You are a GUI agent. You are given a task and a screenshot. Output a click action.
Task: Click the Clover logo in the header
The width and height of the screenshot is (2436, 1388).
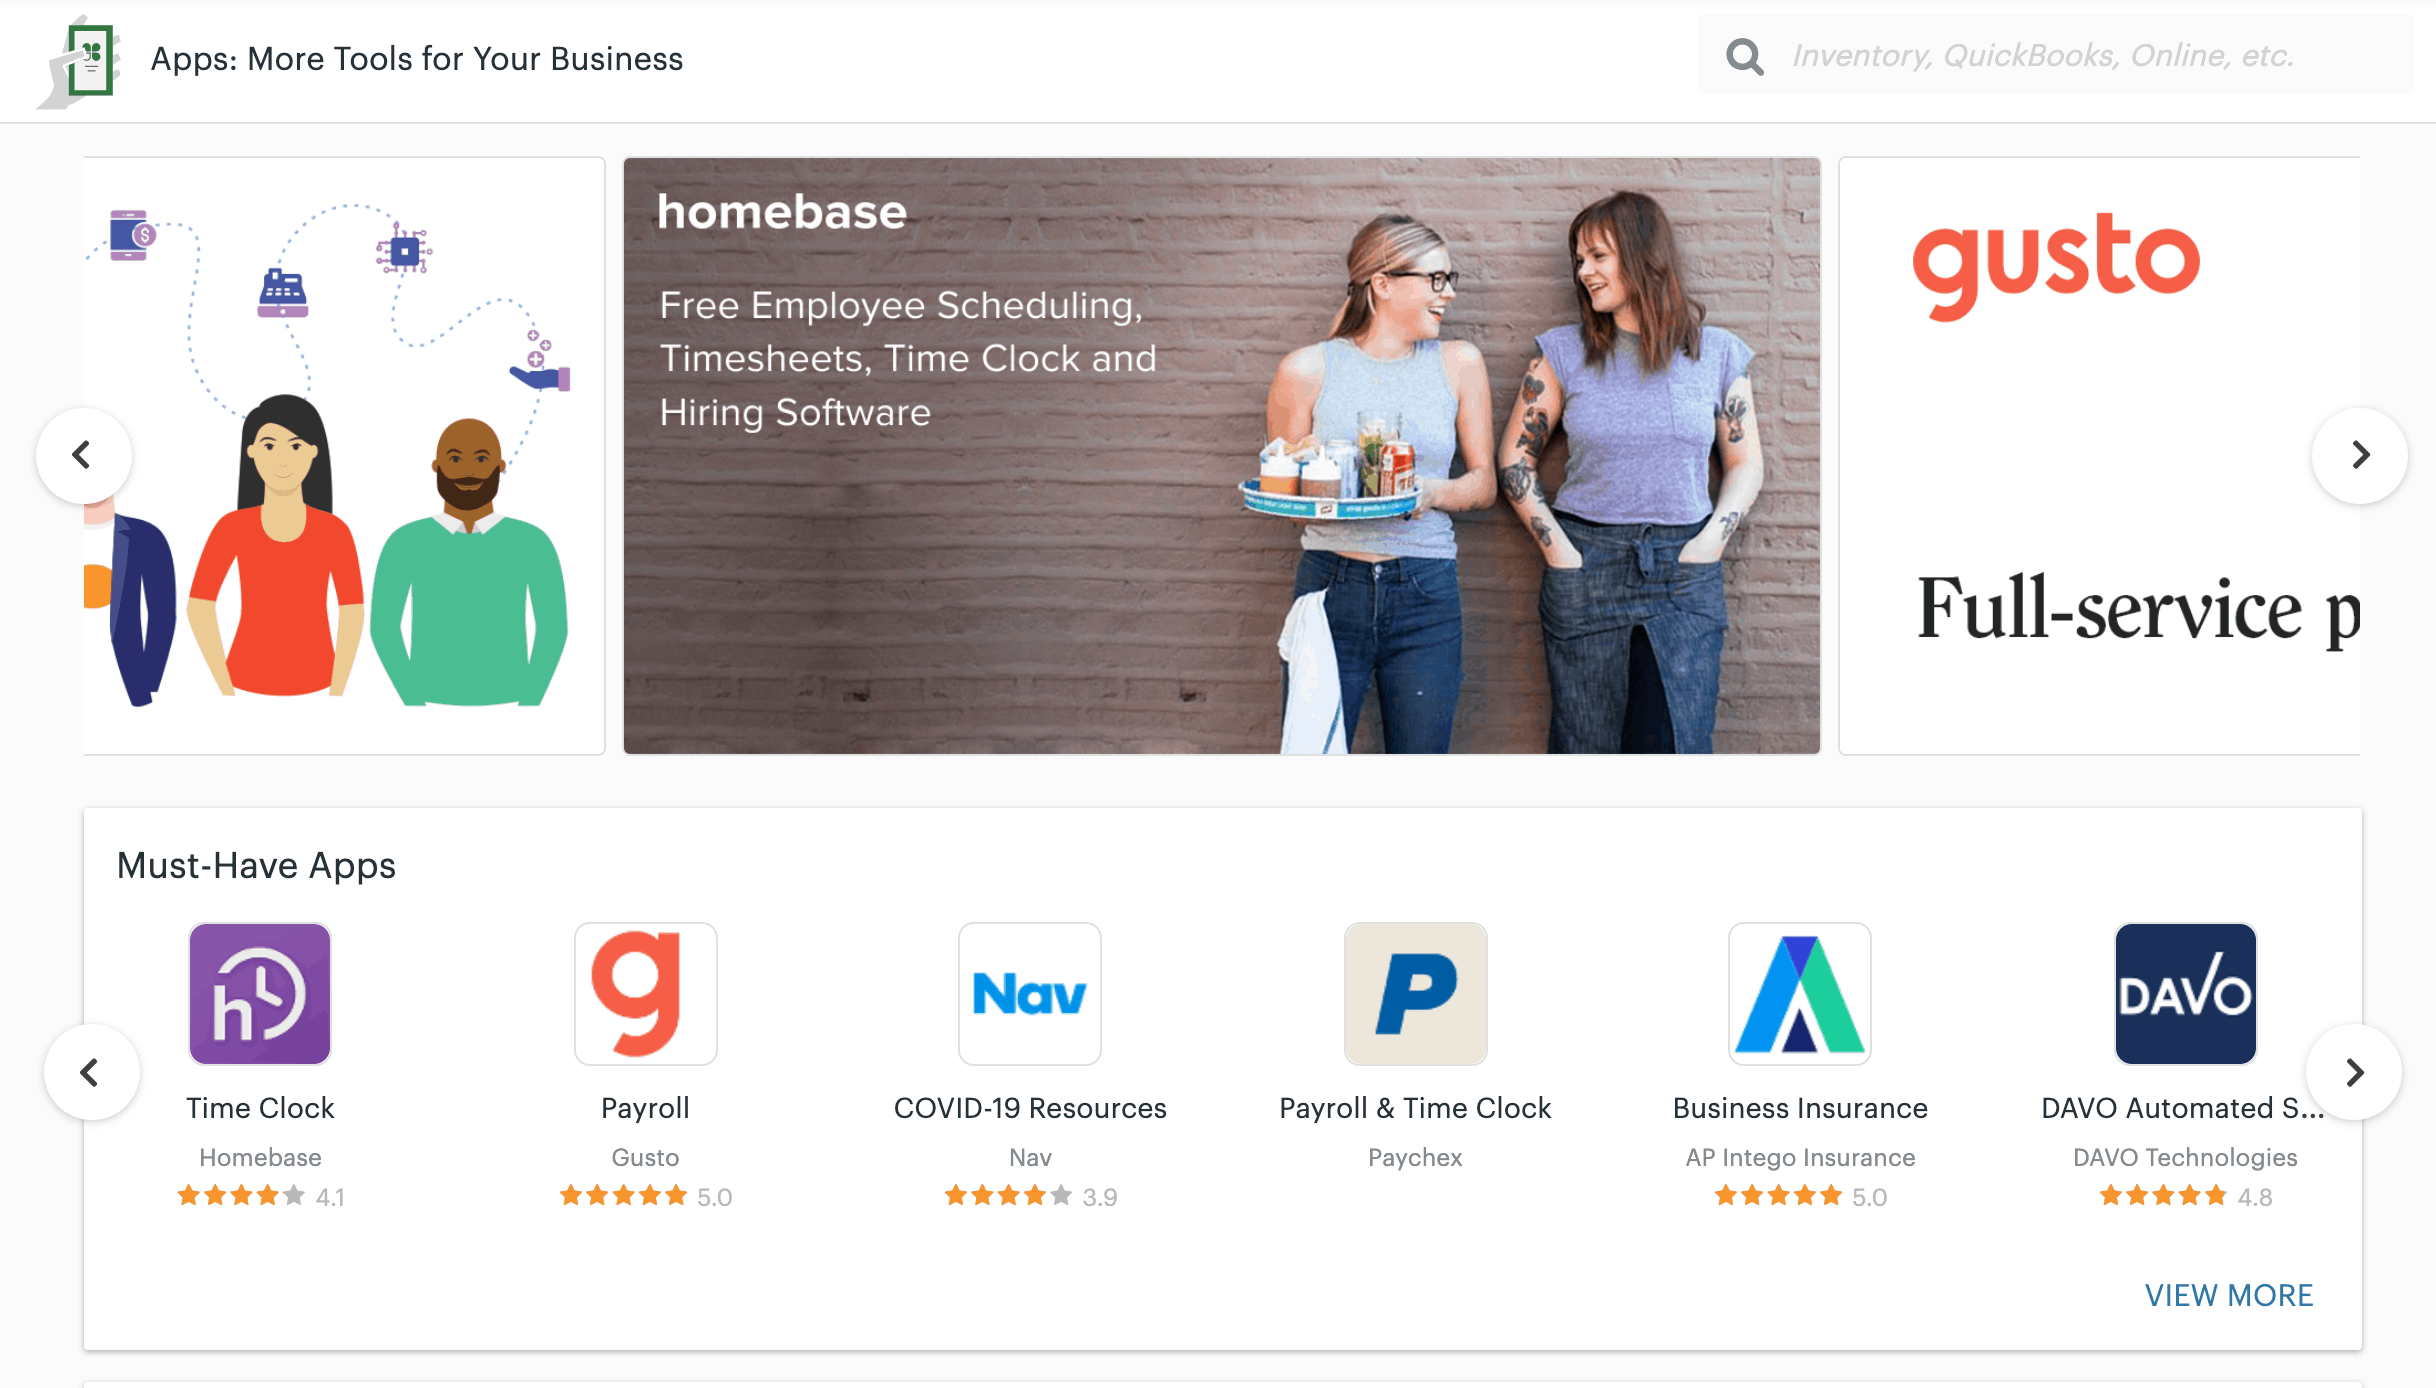80,60
